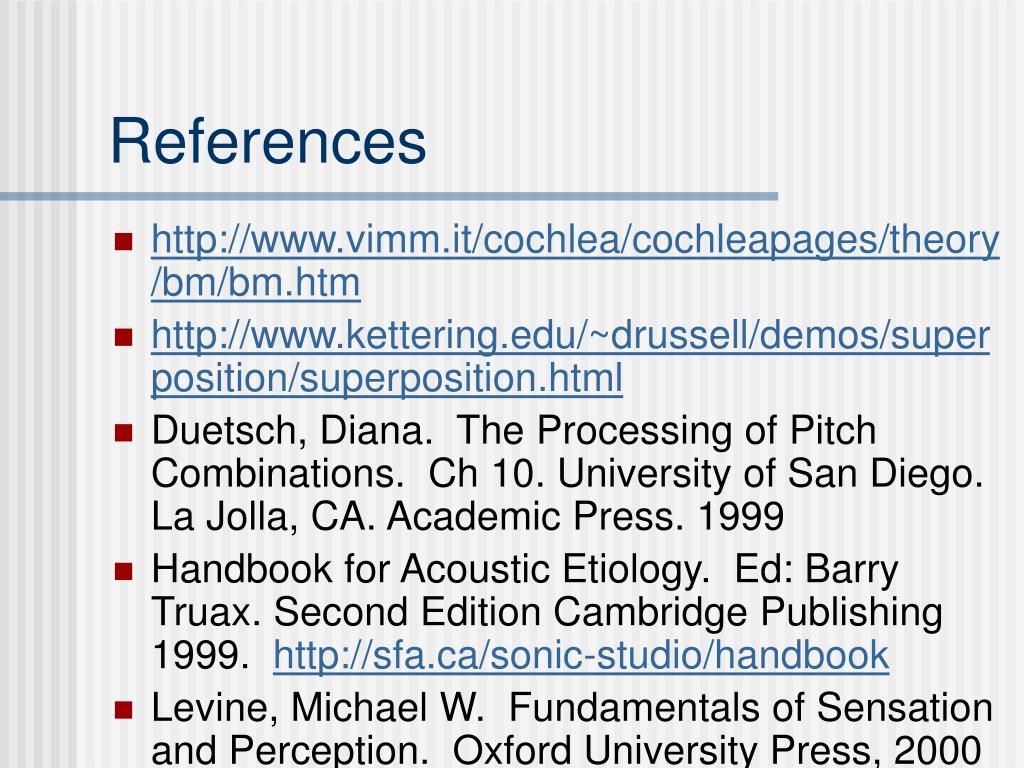This screenshot has height=768, width=1024.
Task: Click the "Handbook for Acoustic Etiology" text
Action: click(x=430, y=569)
